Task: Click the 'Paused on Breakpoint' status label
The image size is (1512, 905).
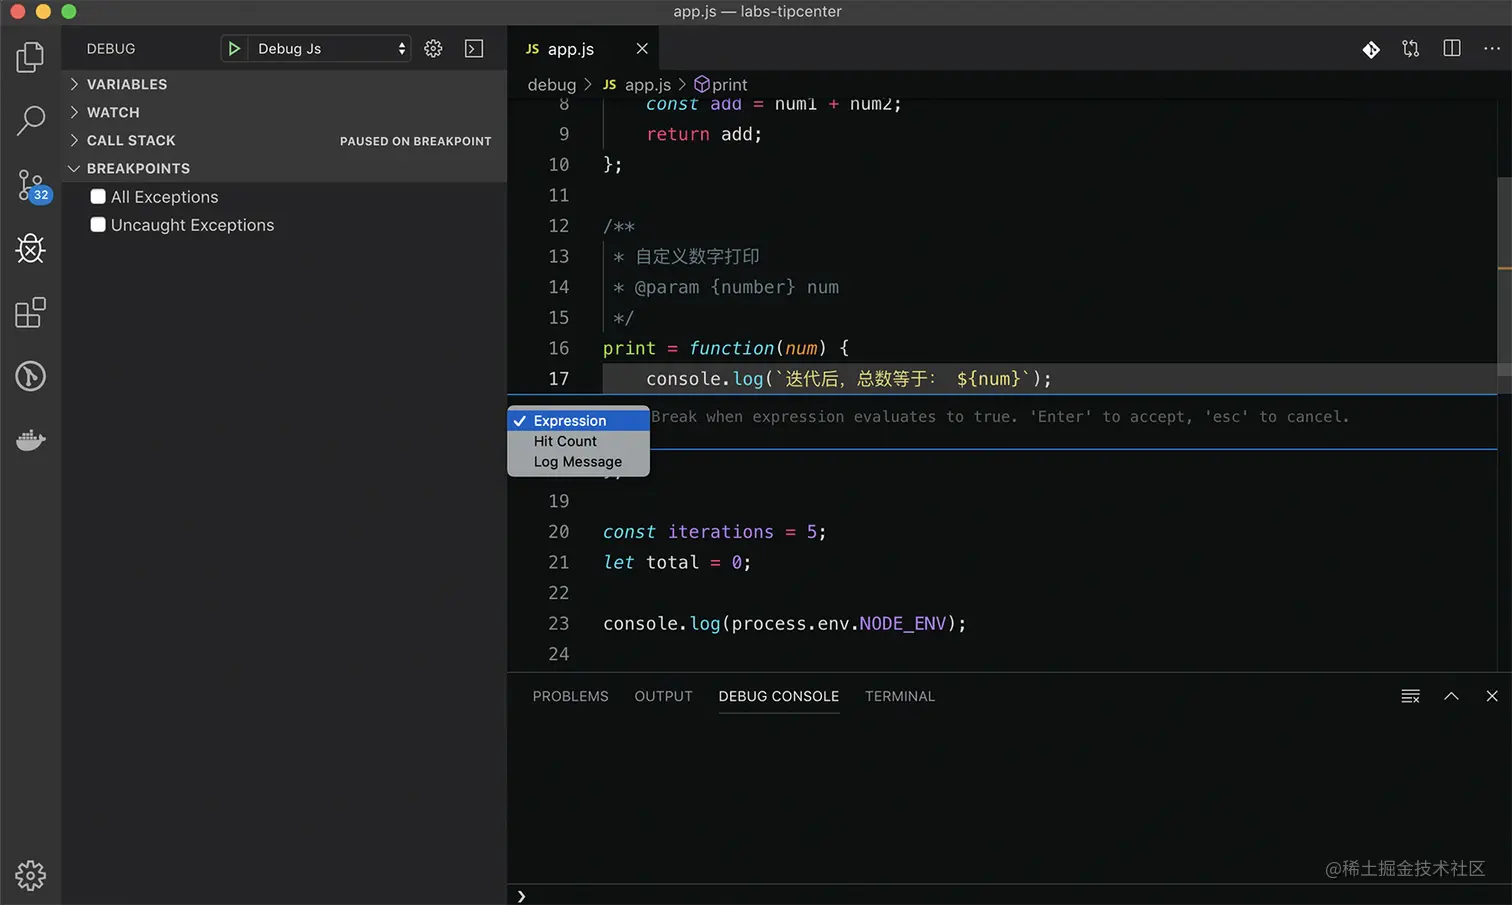Action: 416,141
